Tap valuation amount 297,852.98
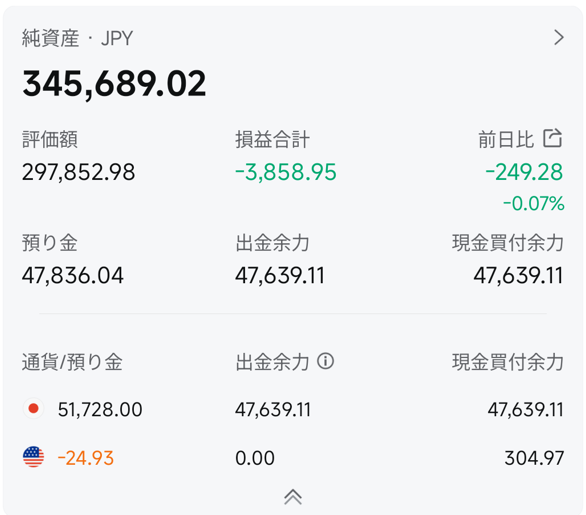Screen dimensions: 586x515 pyautogui.click(x=78, y=172)
